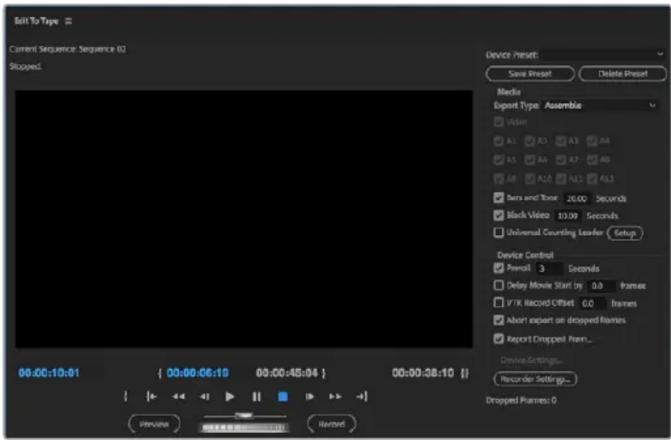The width and height of the screenshot is (671, 440).
Task: Click the Black Video seconds field
Action: pos(568,216)
